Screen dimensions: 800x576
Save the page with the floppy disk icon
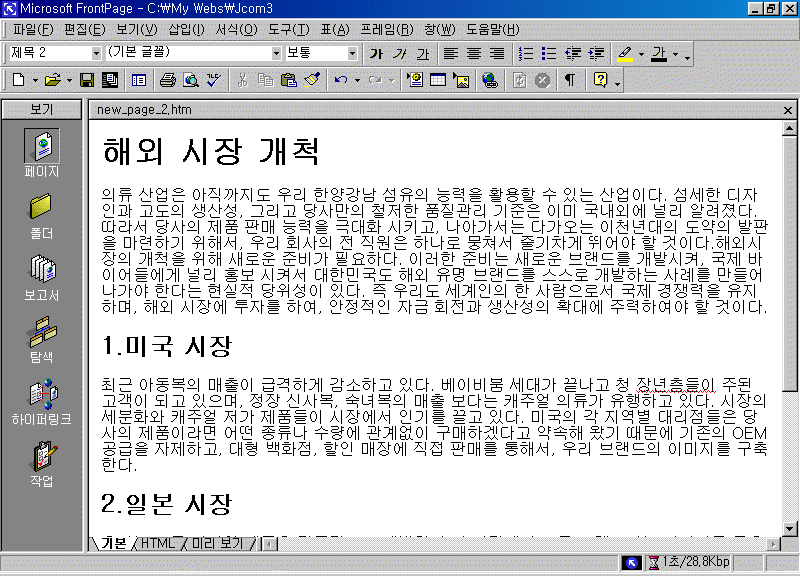[87, 80]
